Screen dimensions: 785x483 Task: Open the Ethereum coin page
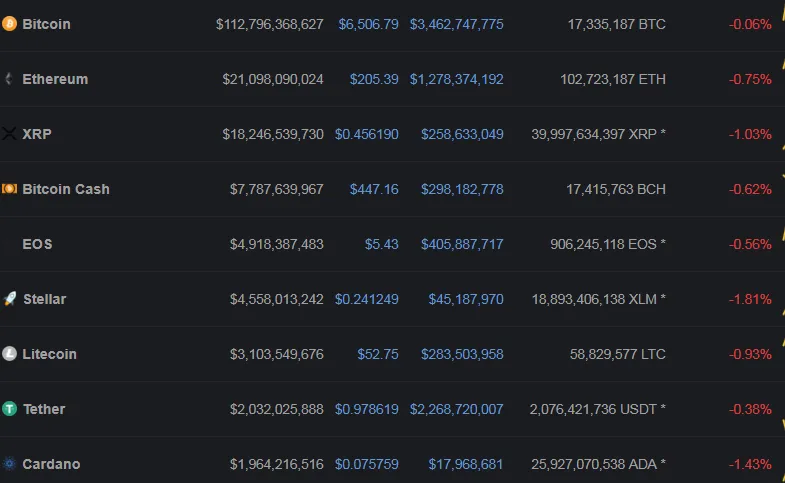(55, 79)
